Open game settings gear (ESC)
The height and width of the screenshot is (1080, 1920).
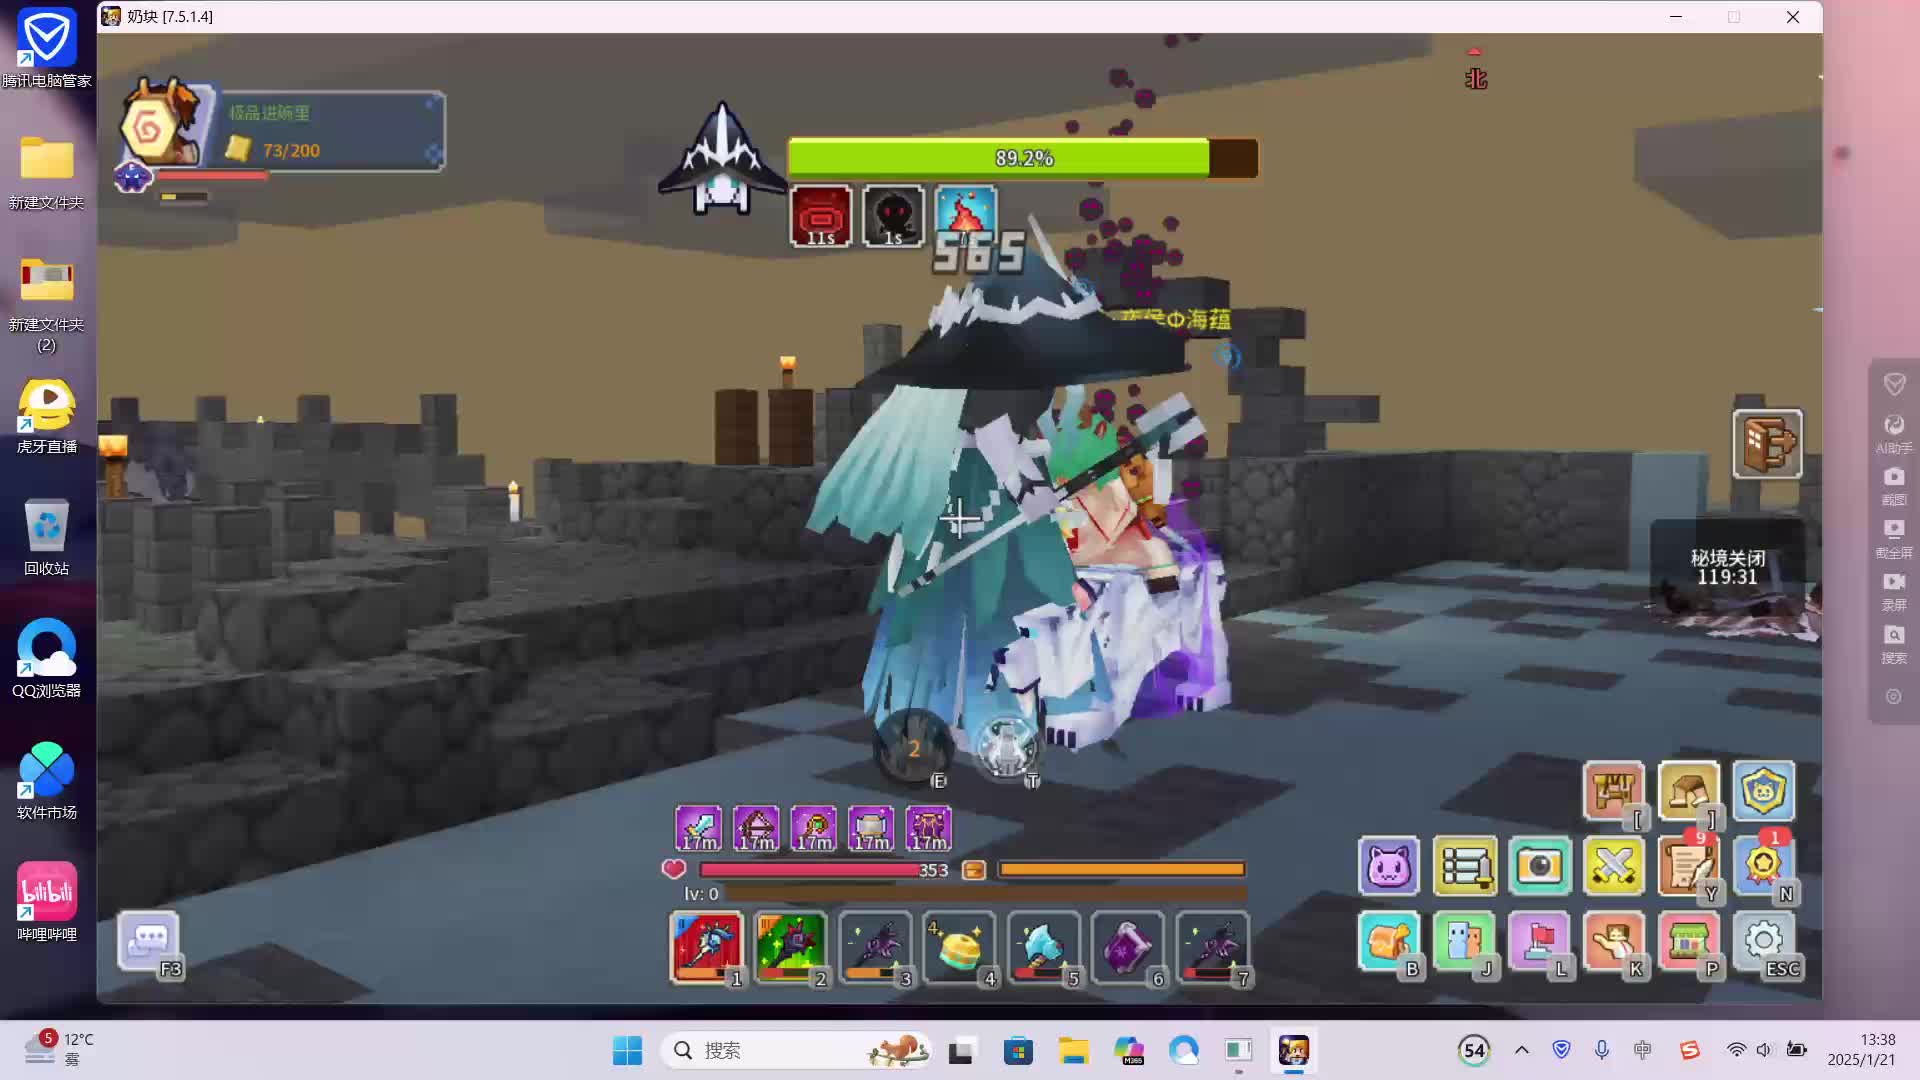click(x=1763, y=941)
